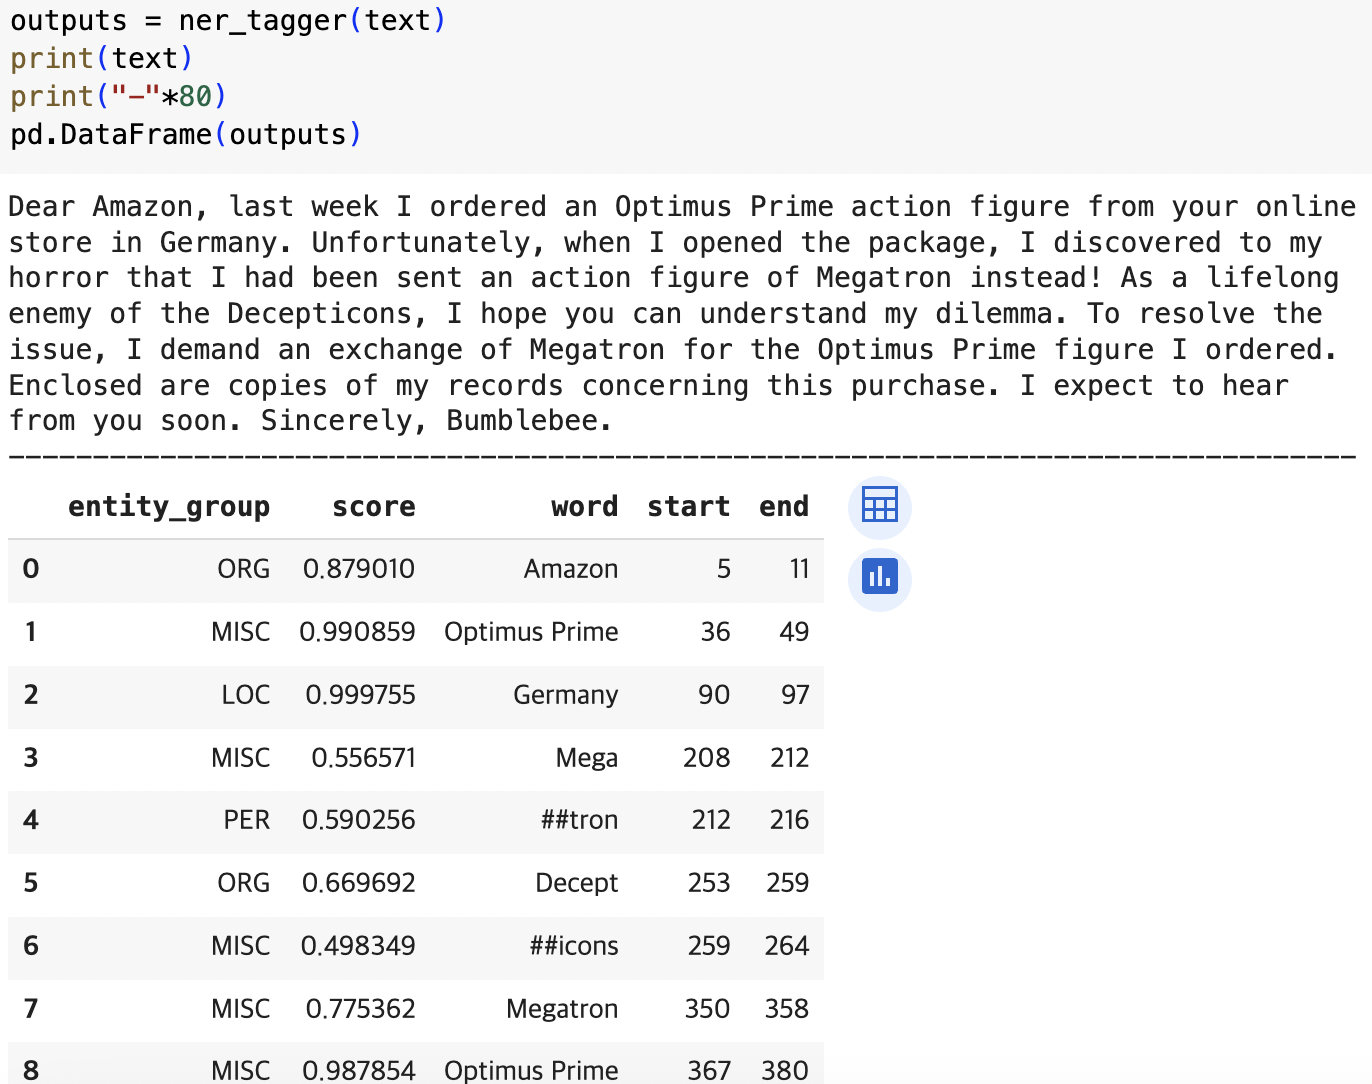Select score value 0.987854
Screen dimensions: 1372x1084
click(358, 1070)
